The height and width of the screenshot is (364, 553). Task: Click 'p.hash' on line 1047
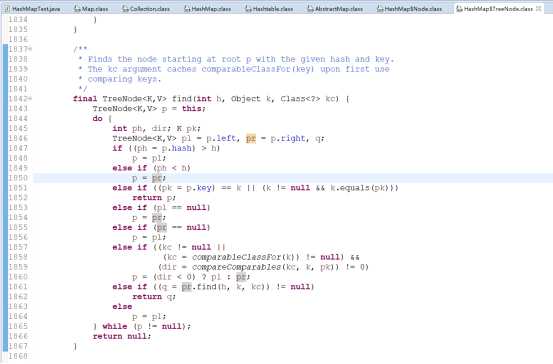coord(177,148)
